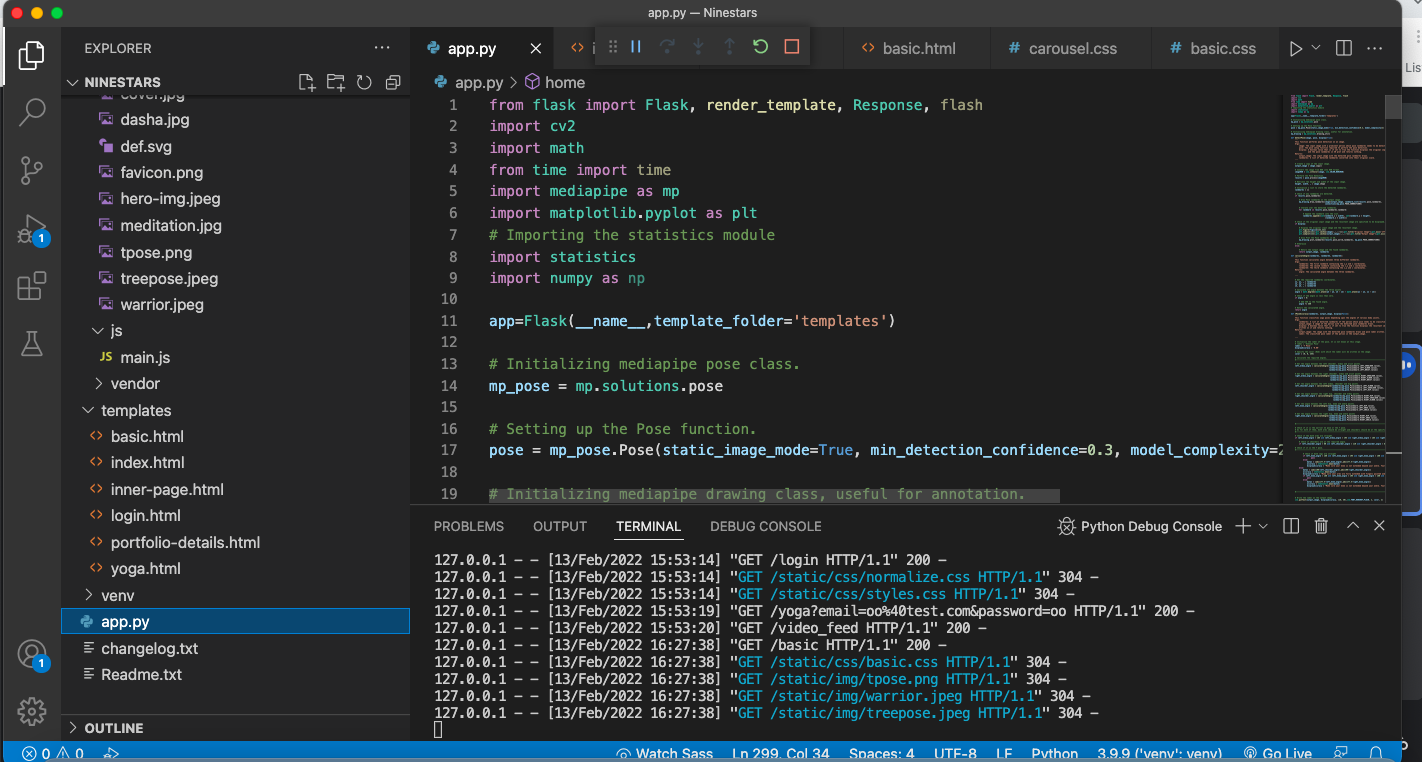Click the New File icon in Explorer
This screenshot has height=762, width=1422.
pos(307,82)
